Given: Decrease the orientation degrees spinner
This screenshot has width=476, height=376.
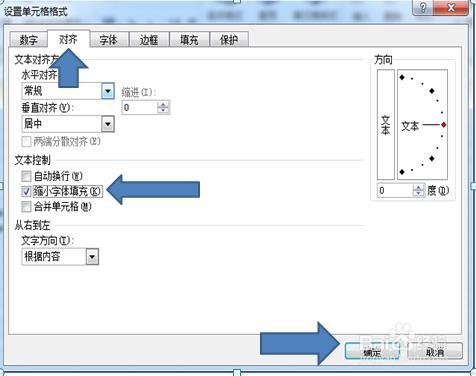Looking at the screenshot, I should click(419, 194).
